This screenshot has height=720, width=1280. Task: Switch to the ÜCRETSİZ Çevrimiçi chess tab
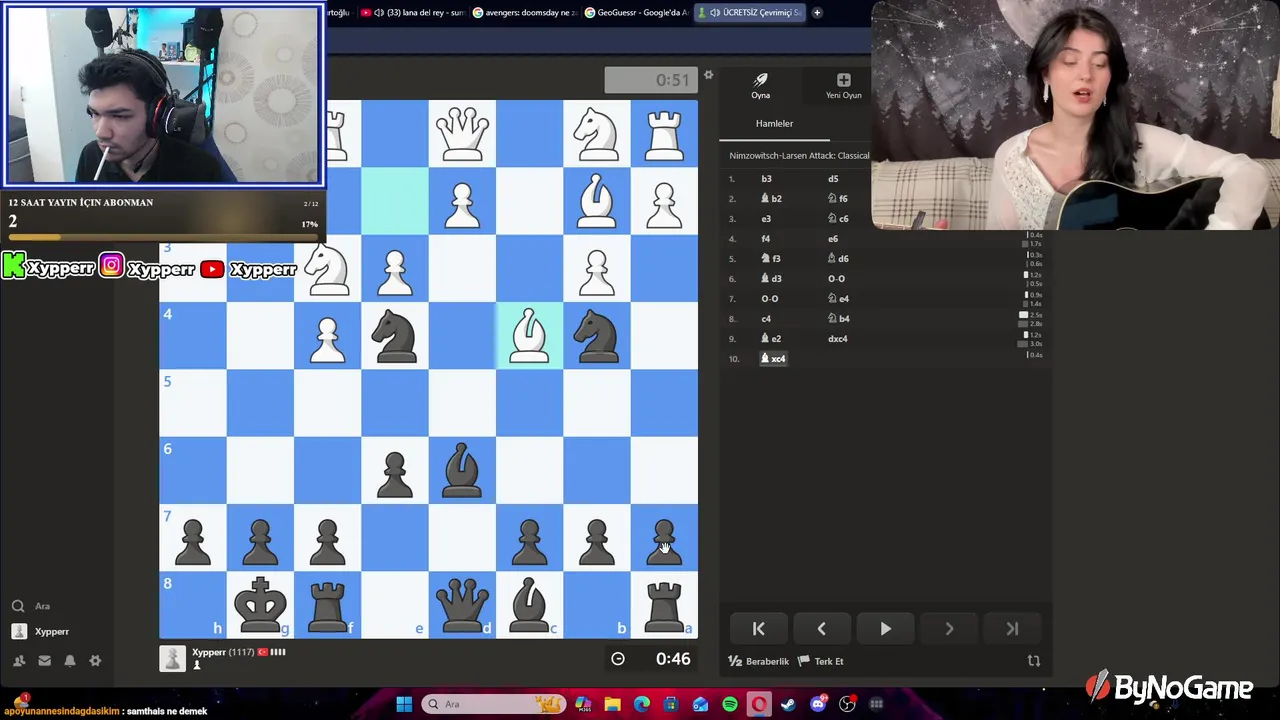750,12
